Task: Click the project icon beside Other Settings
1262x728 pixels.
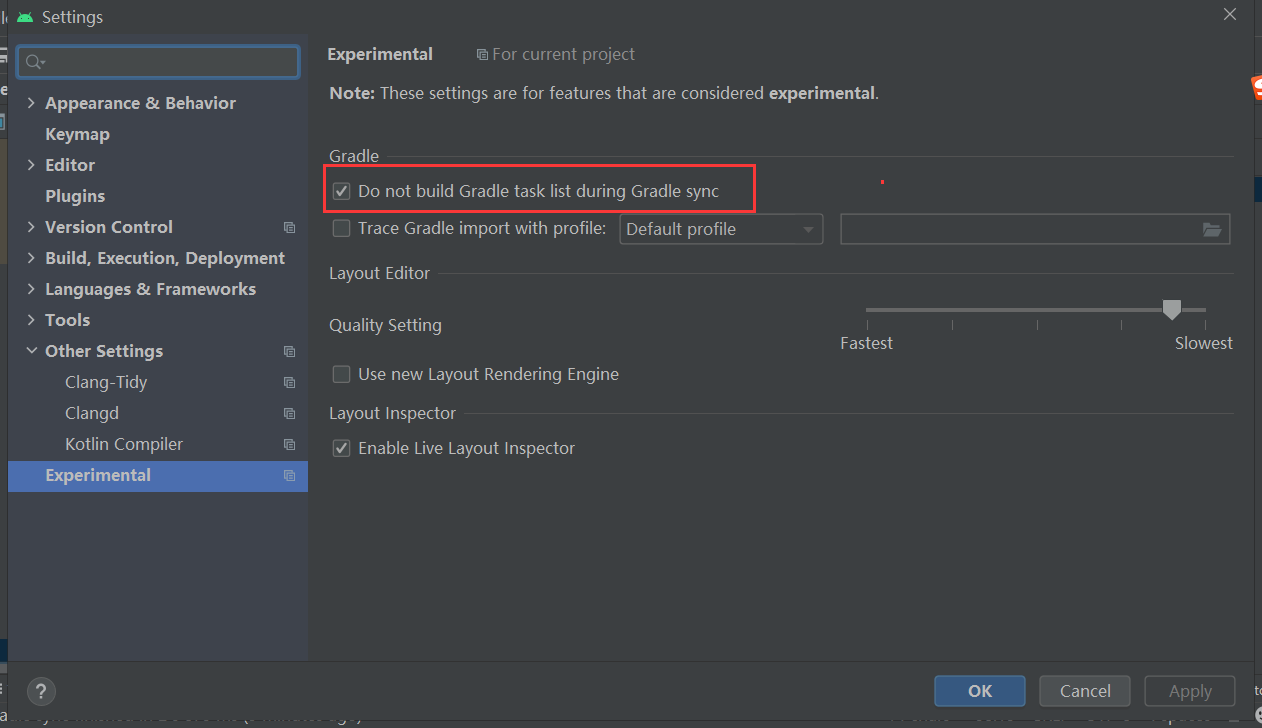Action: pos(289,351)
